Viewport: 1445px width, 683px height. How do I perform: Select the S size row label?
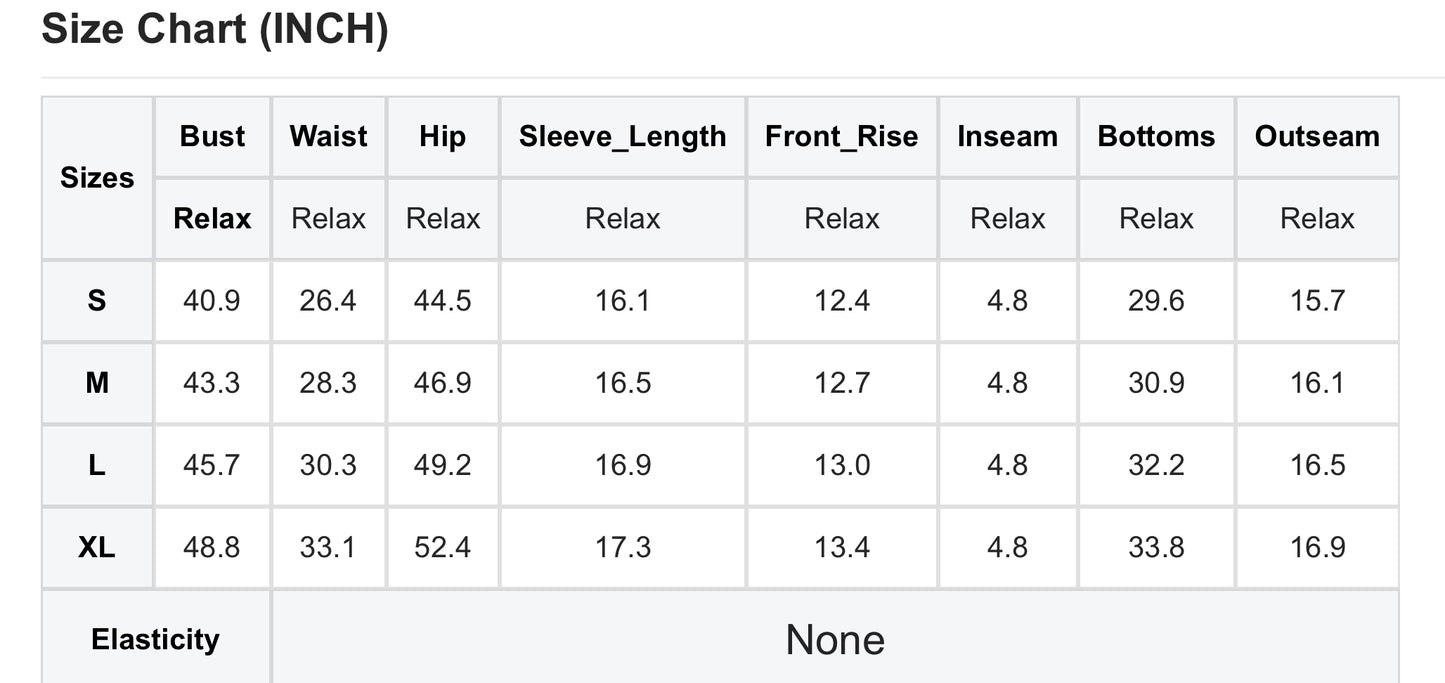pos(97,301)
